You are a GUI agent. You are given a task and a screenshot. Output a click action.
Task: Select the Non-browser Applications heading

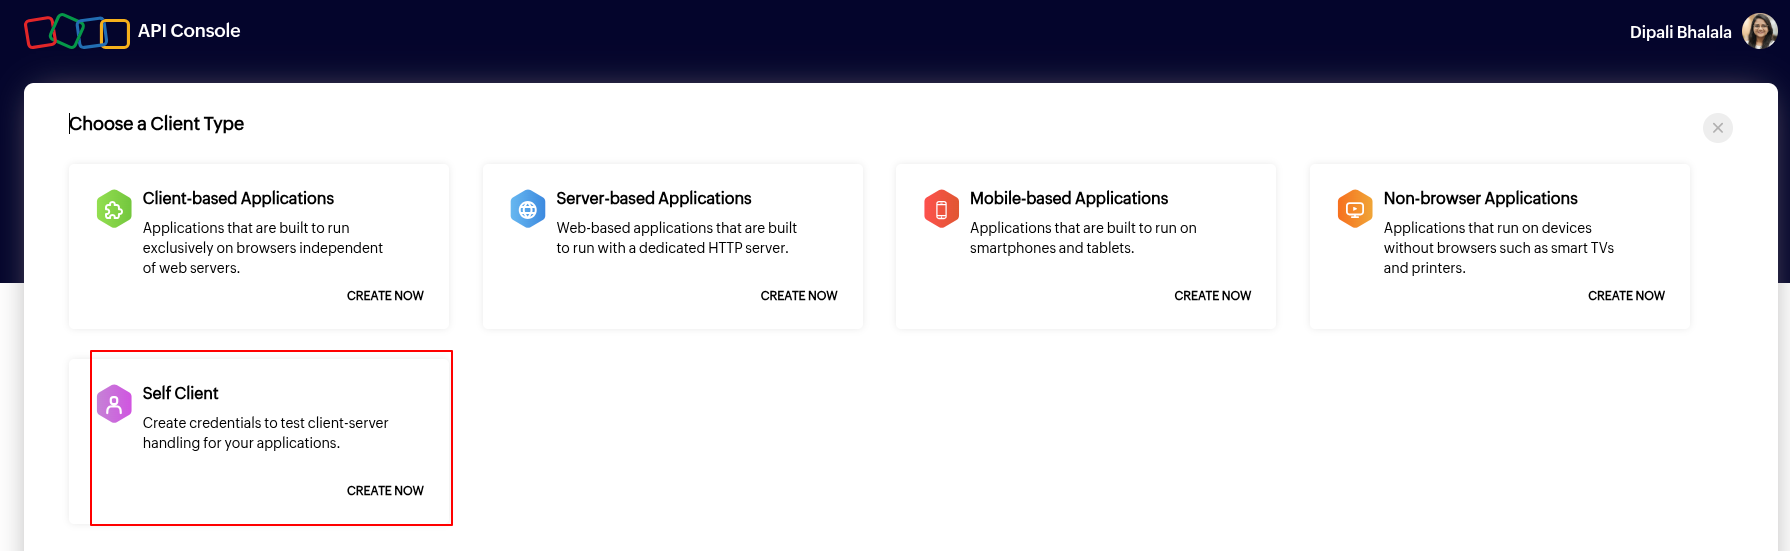tap(1480, 198)
